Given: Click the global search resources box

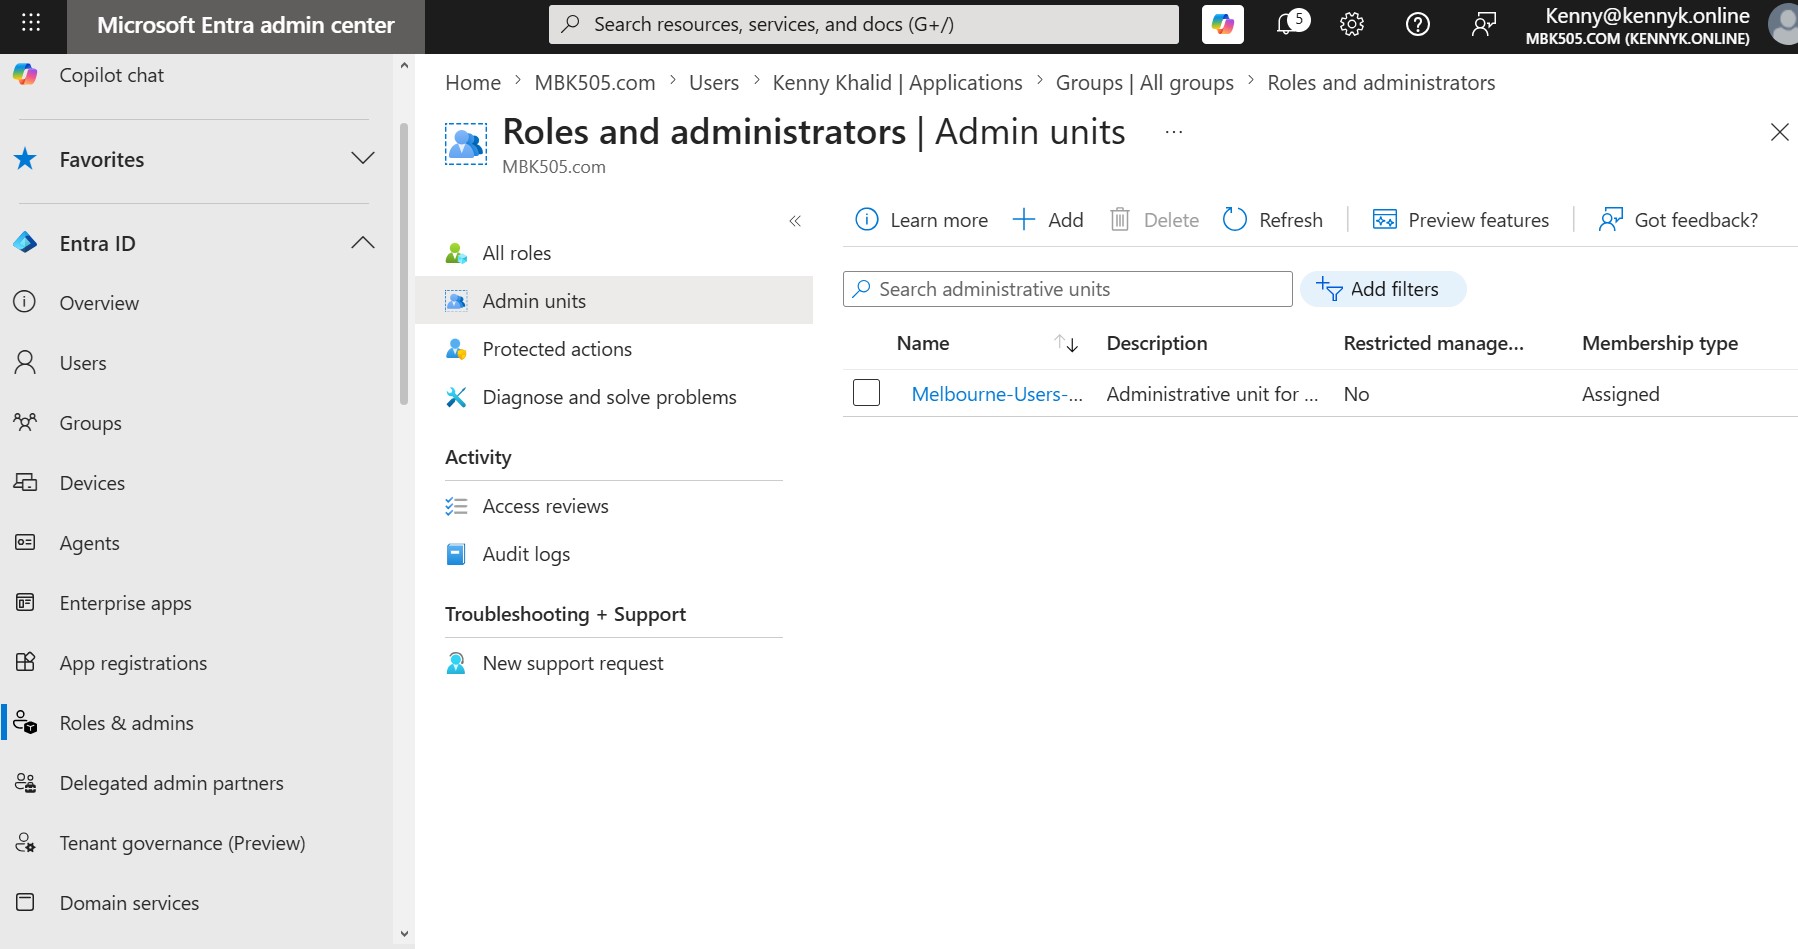Looking at the screenshot, I should [864, 24].
